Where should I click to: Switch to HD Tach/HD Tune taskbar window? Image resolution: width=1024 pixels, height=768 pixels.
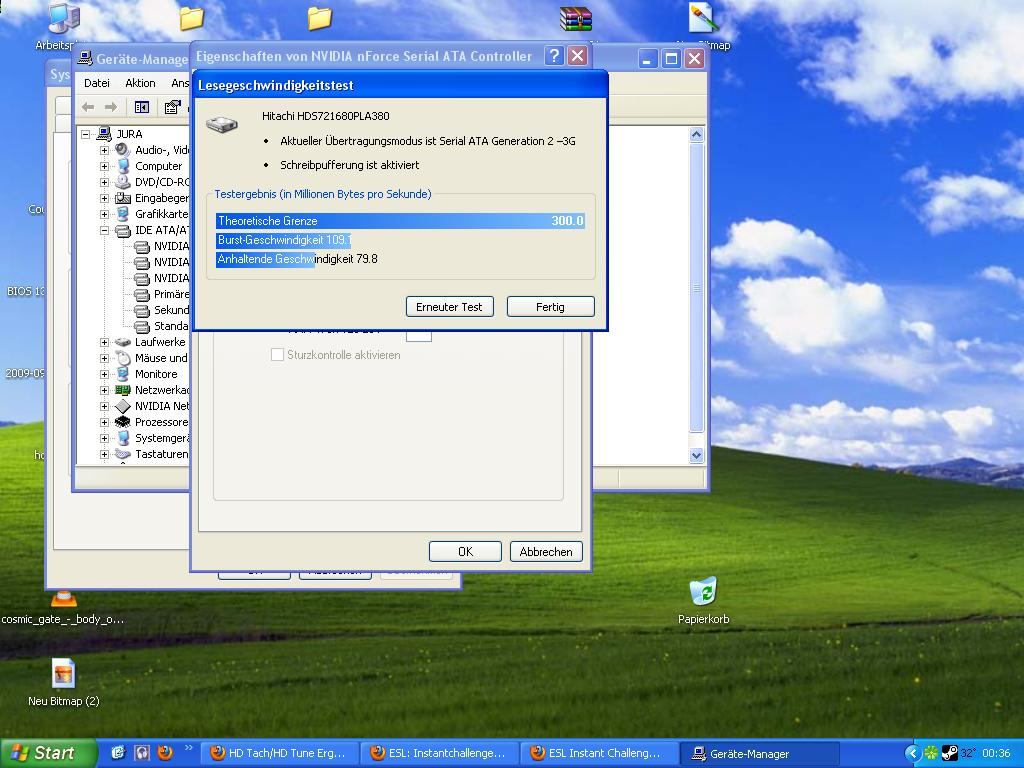(278, 754)
